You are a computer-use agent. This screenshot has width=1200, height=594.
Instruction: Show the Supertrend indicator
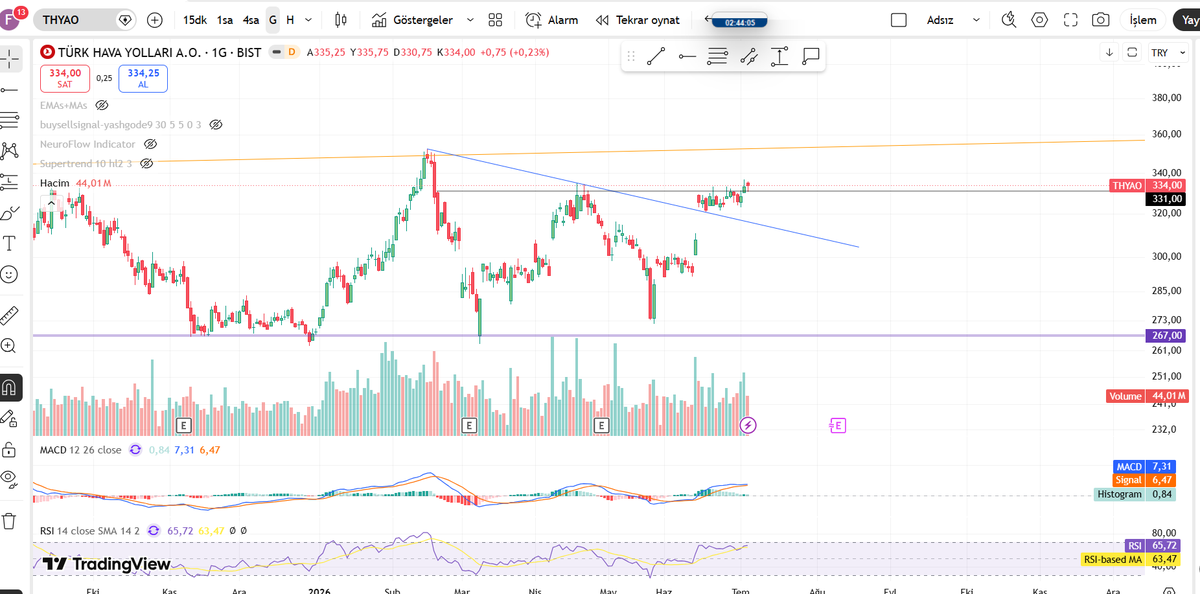click(x=146, y=163)
